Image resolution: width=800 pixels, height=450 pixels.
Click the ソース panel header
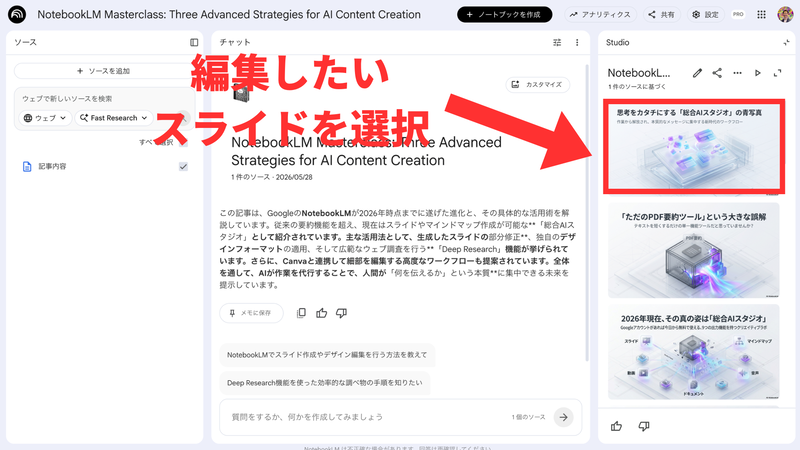click(26, 42)
